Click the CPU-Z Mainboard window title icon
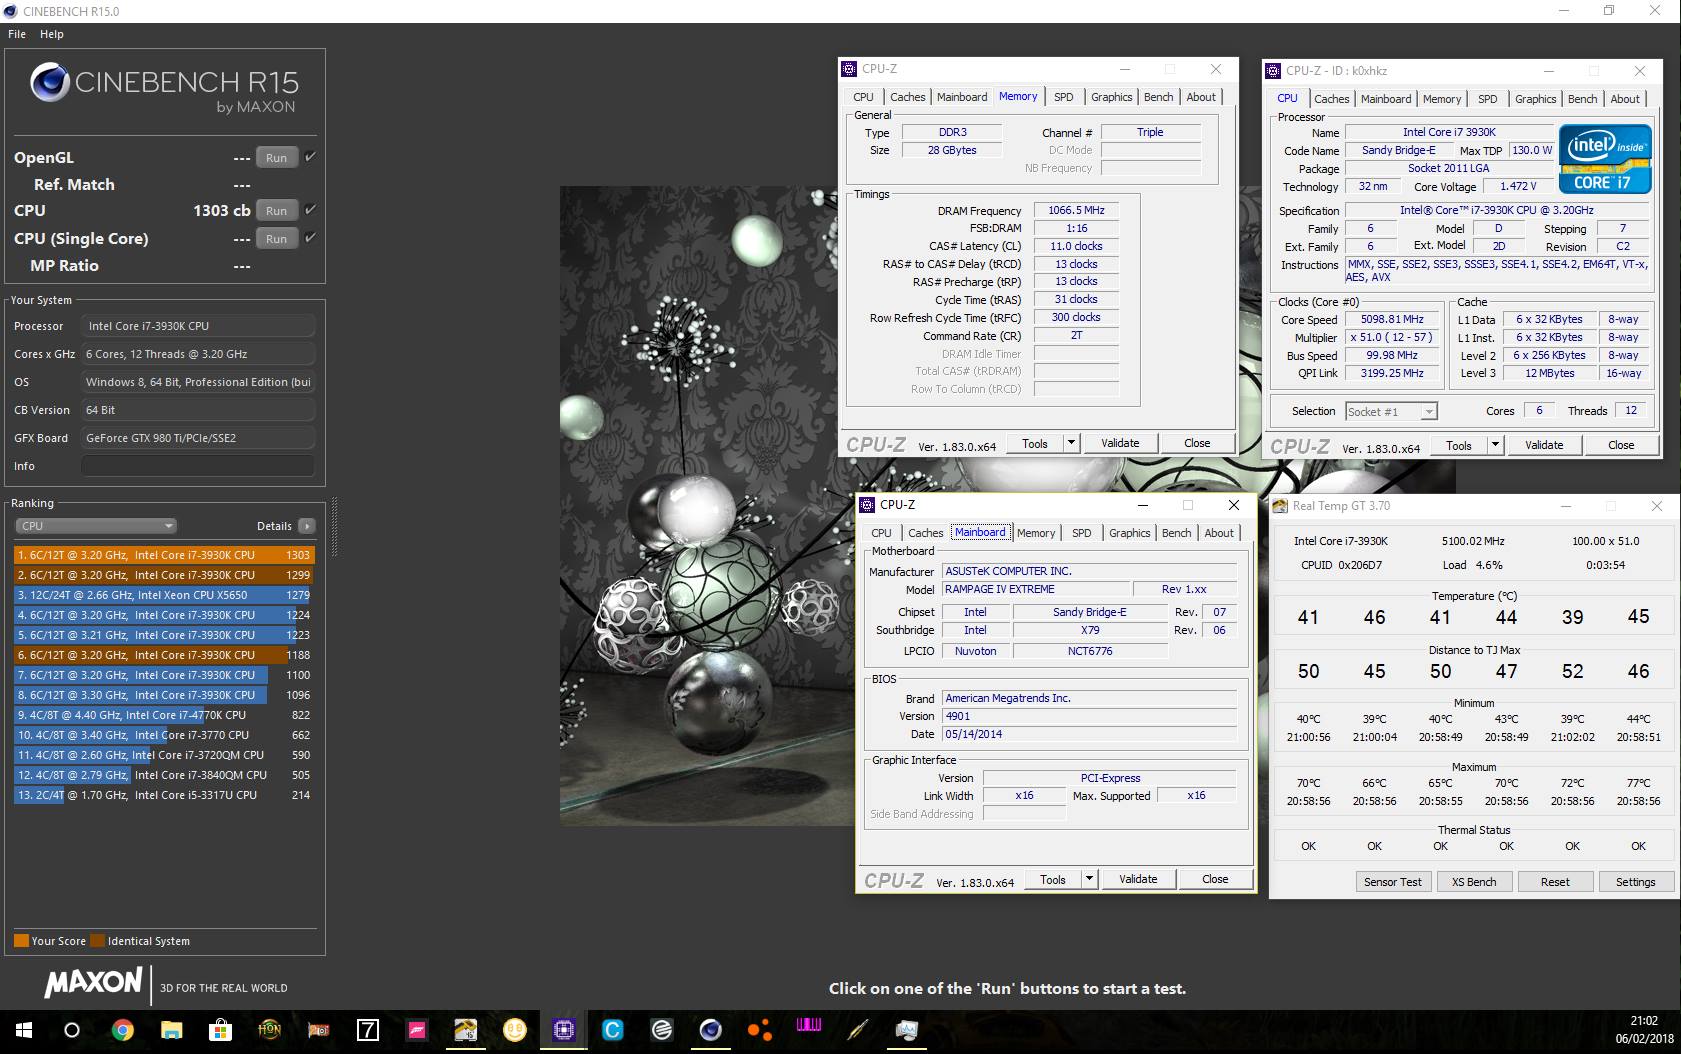 coord(867,505)
